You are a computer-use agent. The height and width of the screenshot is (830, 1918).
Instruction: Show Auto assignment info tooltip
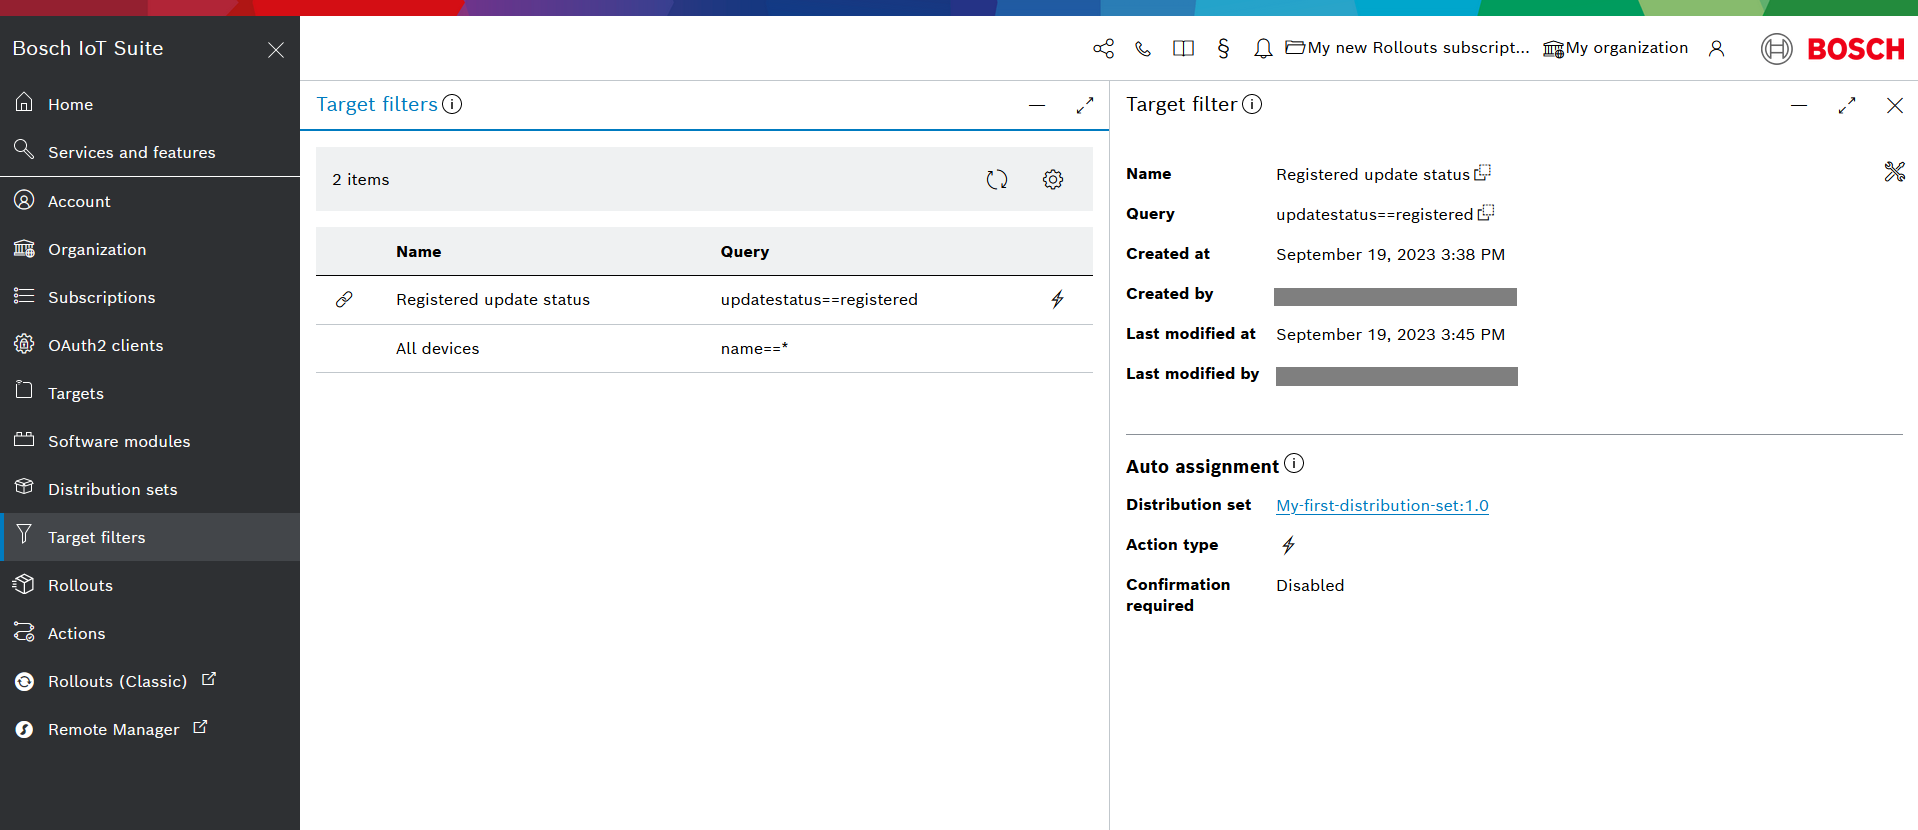coord(1294,464)
